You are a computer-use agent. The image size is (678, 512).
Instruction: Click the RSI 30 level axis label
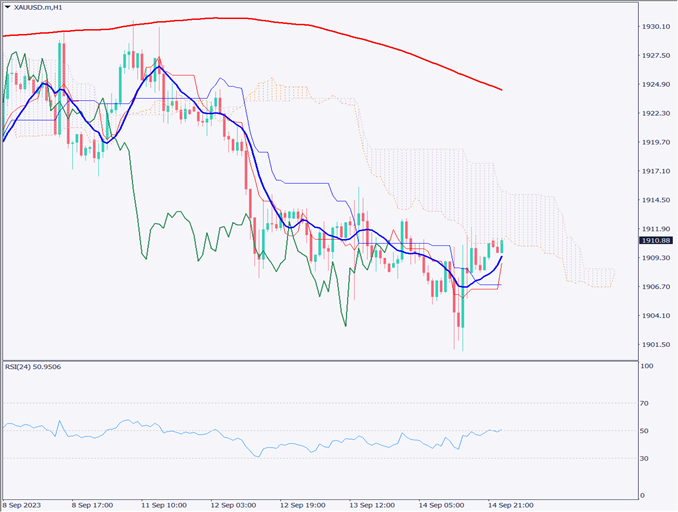(x=646, y=458)
